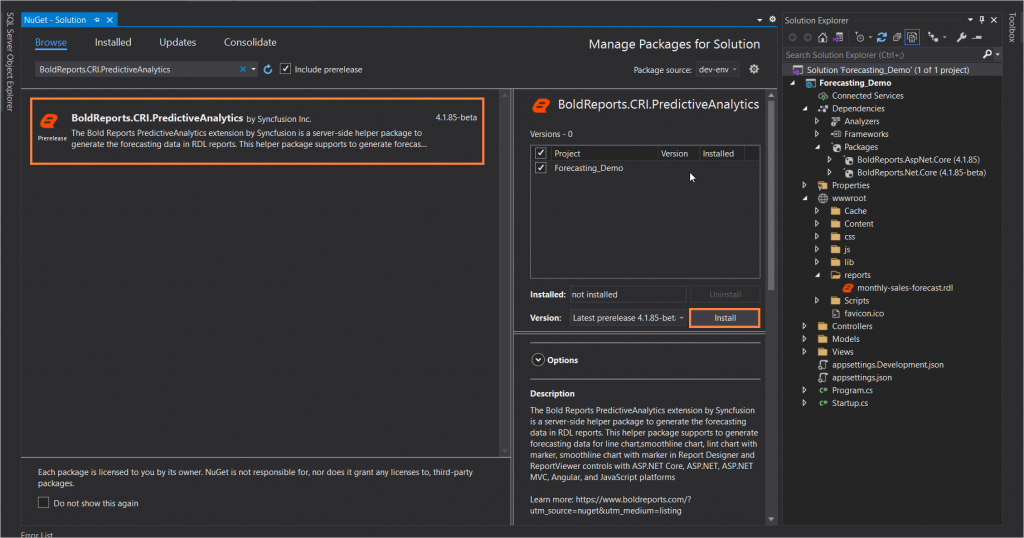Expand the Analyzers node
Image resolution: width=1024 pixels, height=538 pixels.
[x=817, y=121]
